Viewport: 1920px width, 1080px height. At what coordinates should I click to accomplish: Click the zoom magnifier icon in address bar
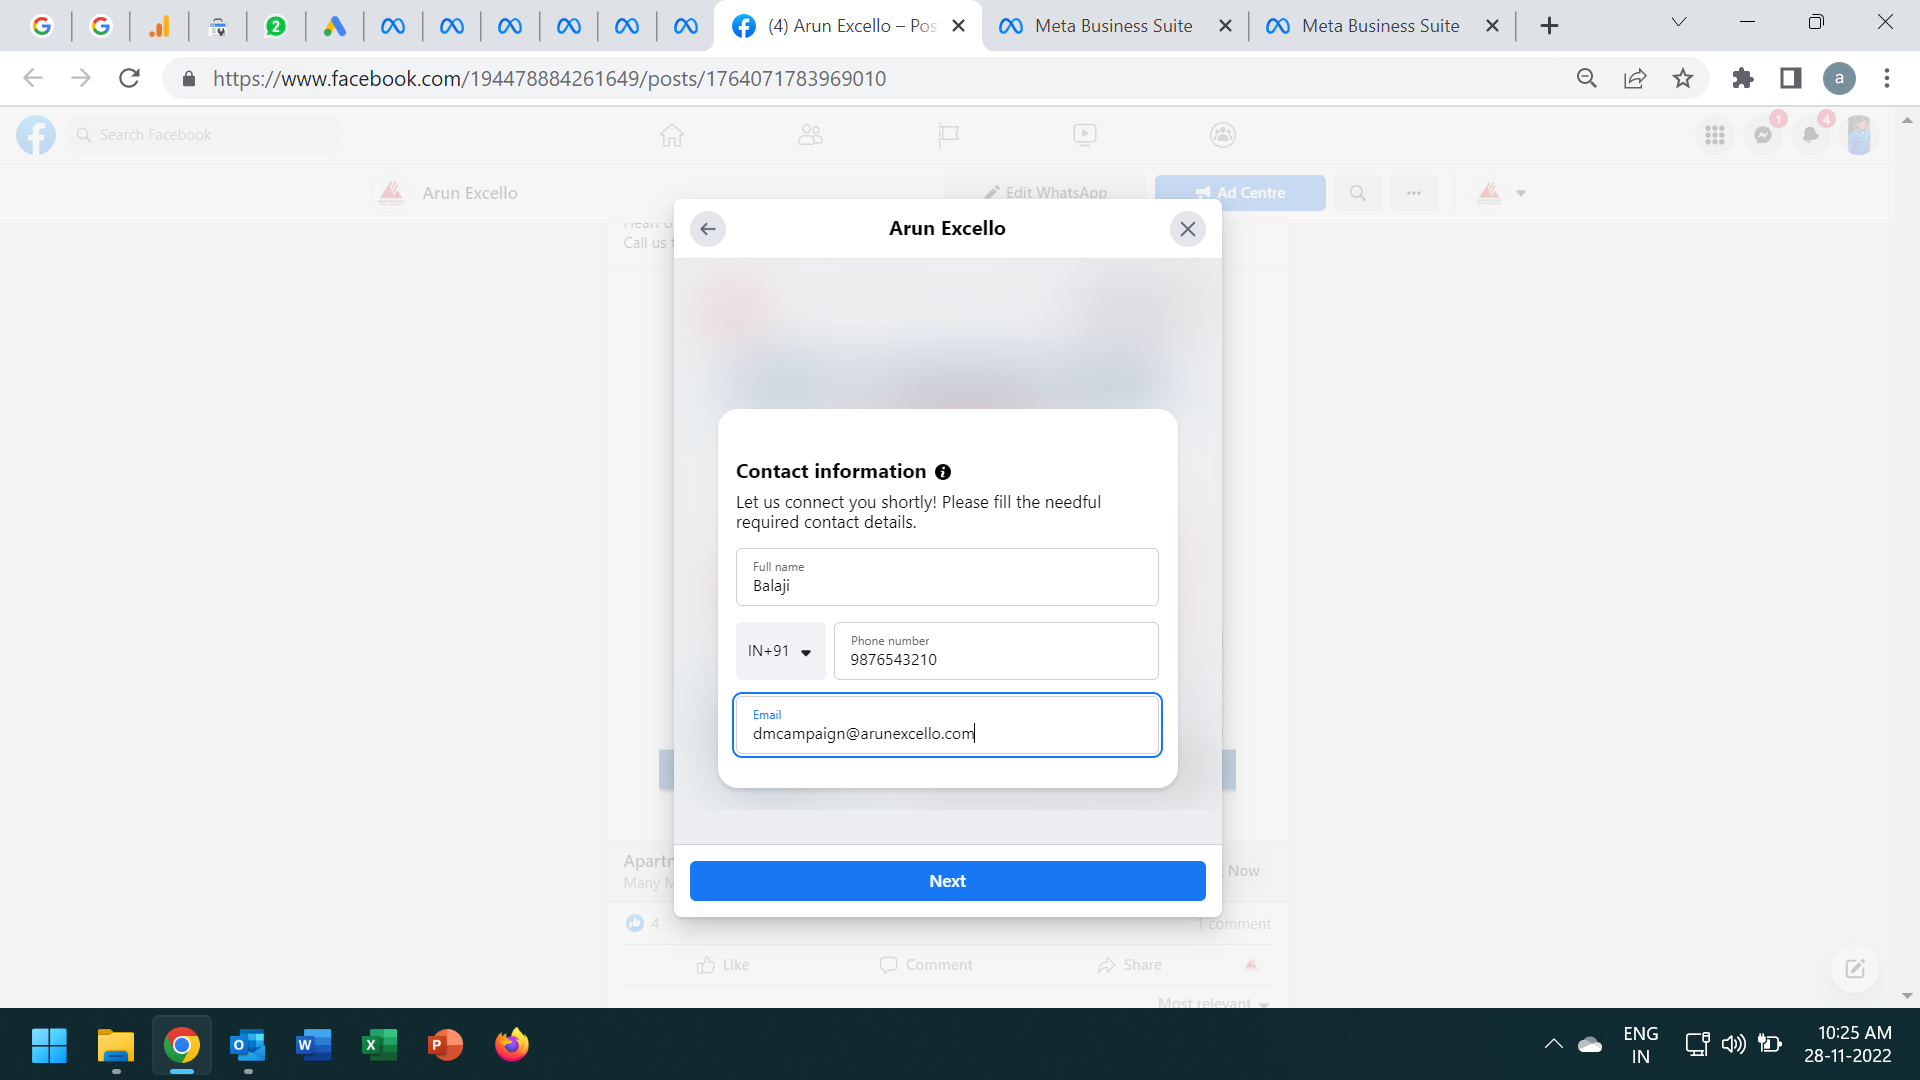click(1587, 78)
